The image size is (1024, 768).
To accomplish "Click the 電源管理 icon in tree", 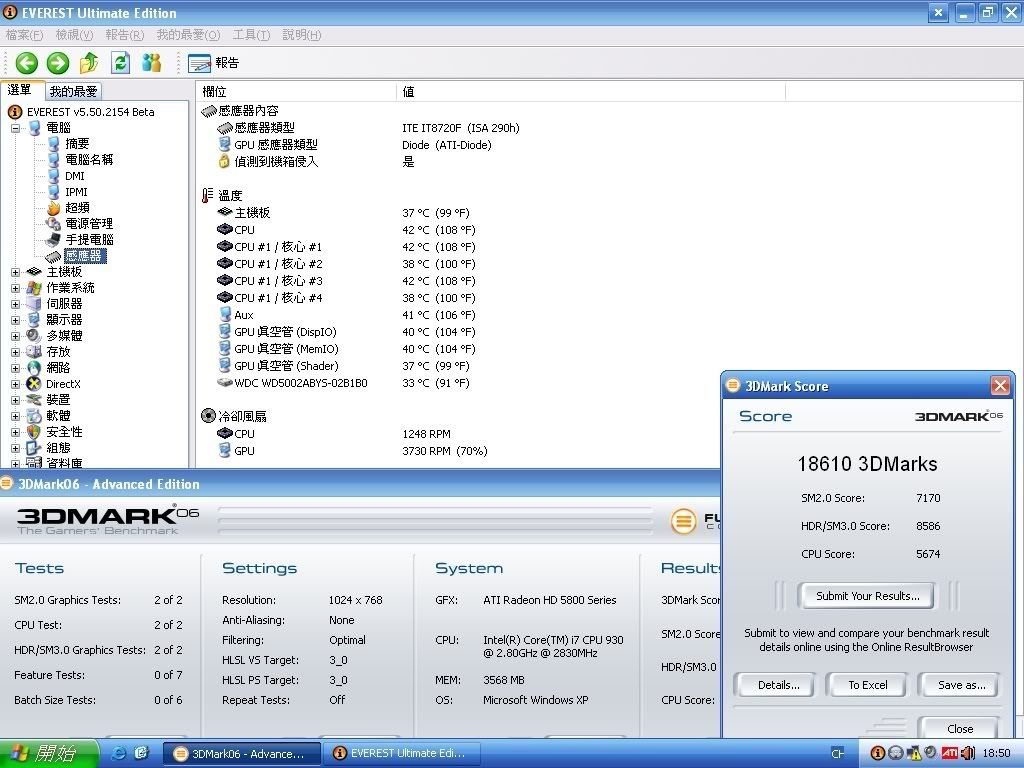I will [x=54, y=224].
